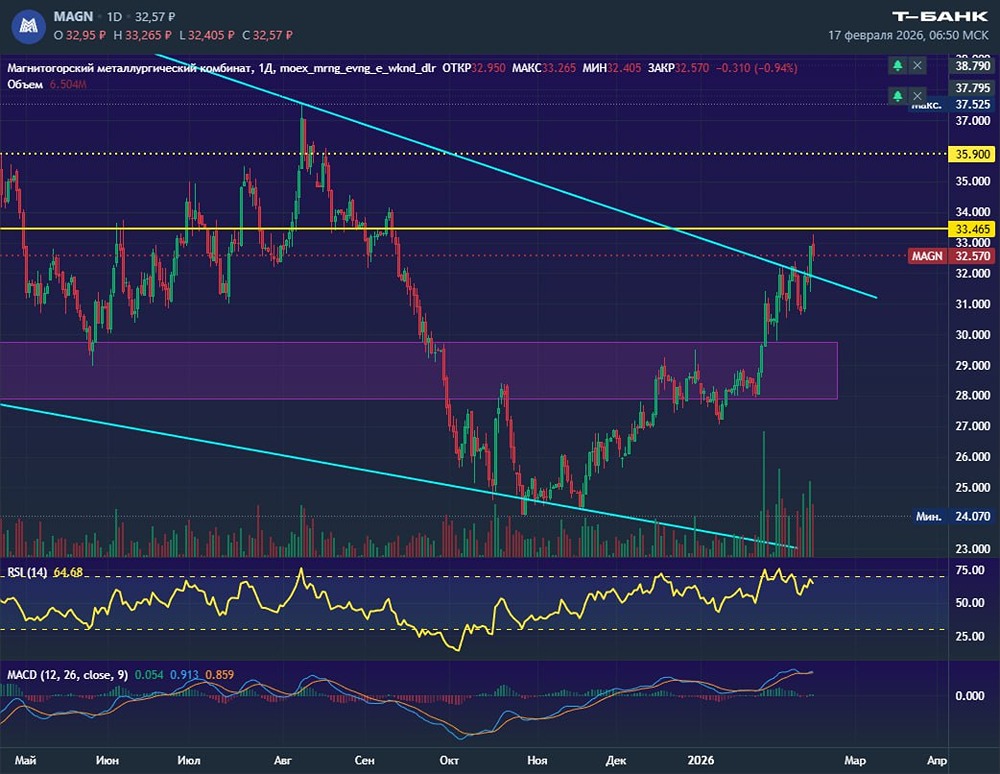The image size is (1000, 774).
Task: Open the MACD (12, 26, close, 9) legend
Action: [67, 675]
